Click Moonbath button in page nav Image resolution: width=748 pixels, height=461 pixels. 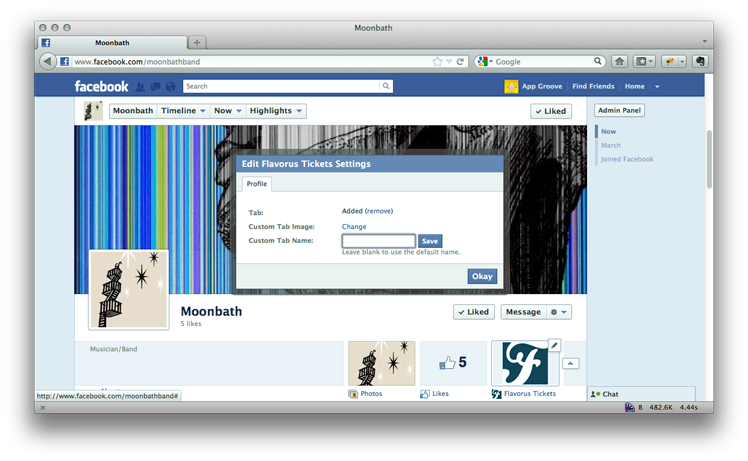coord(133,111)
